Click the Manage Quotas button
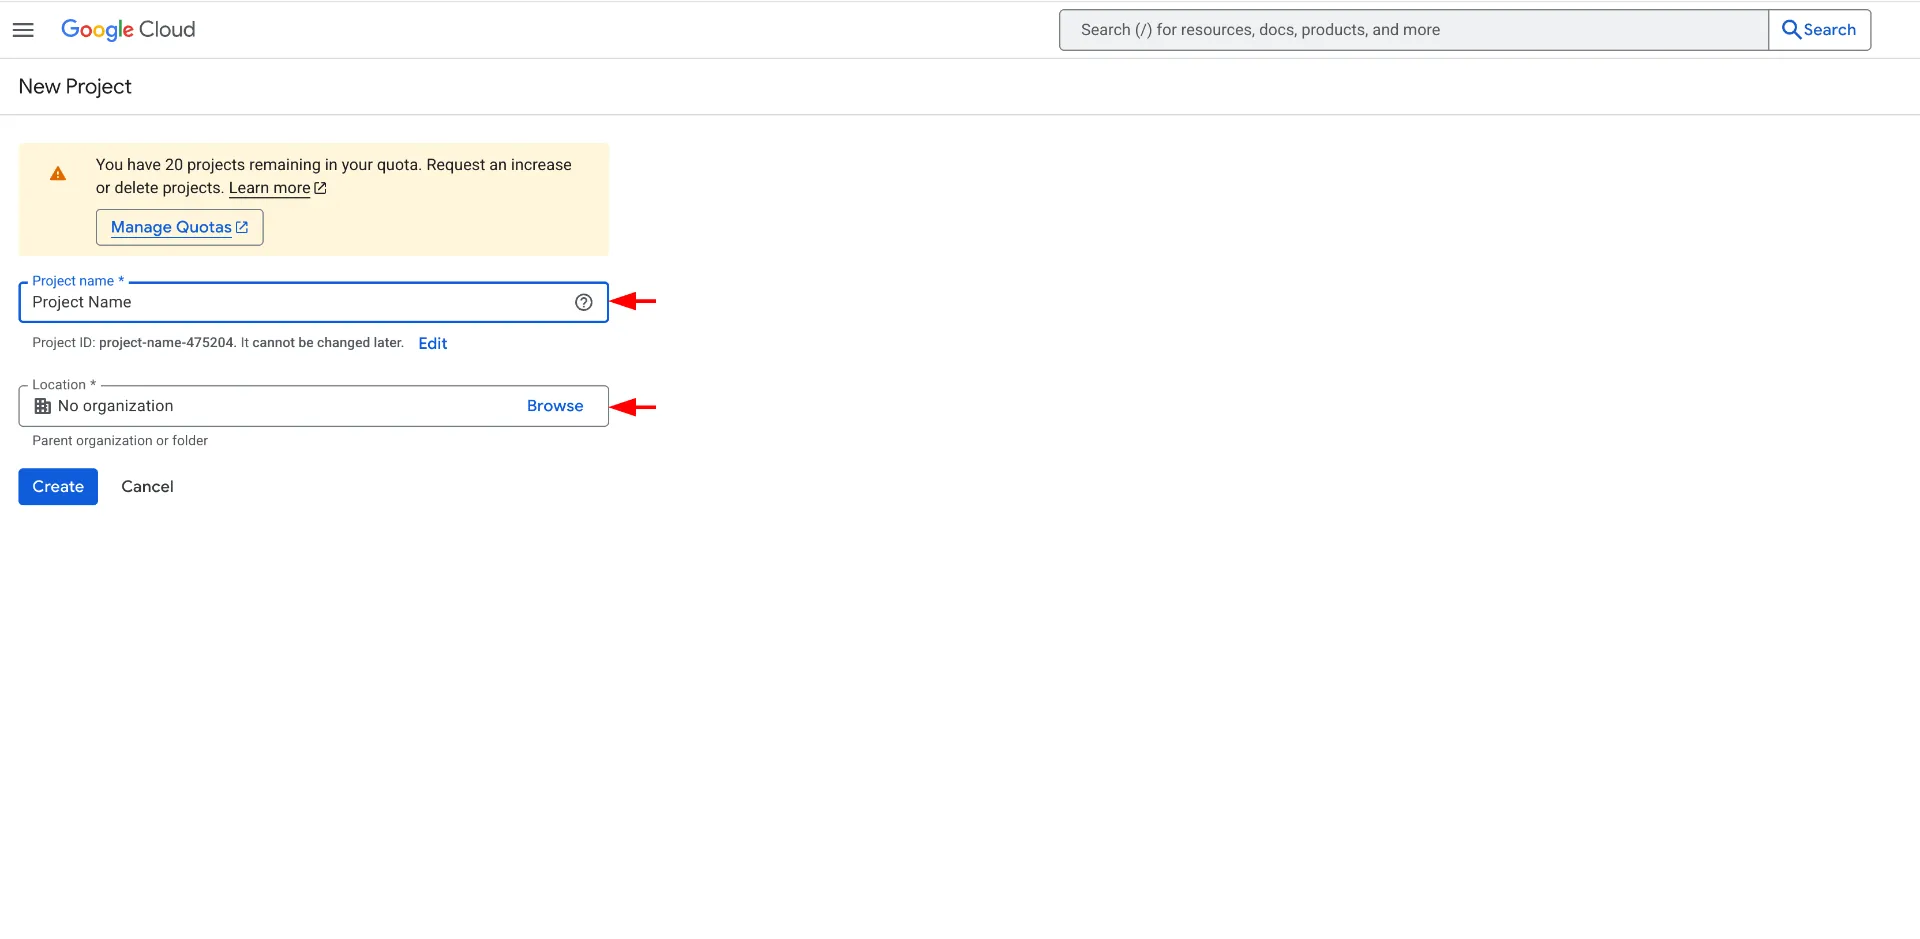Screen dimensions: 1920x939 [x=180, y=227]
